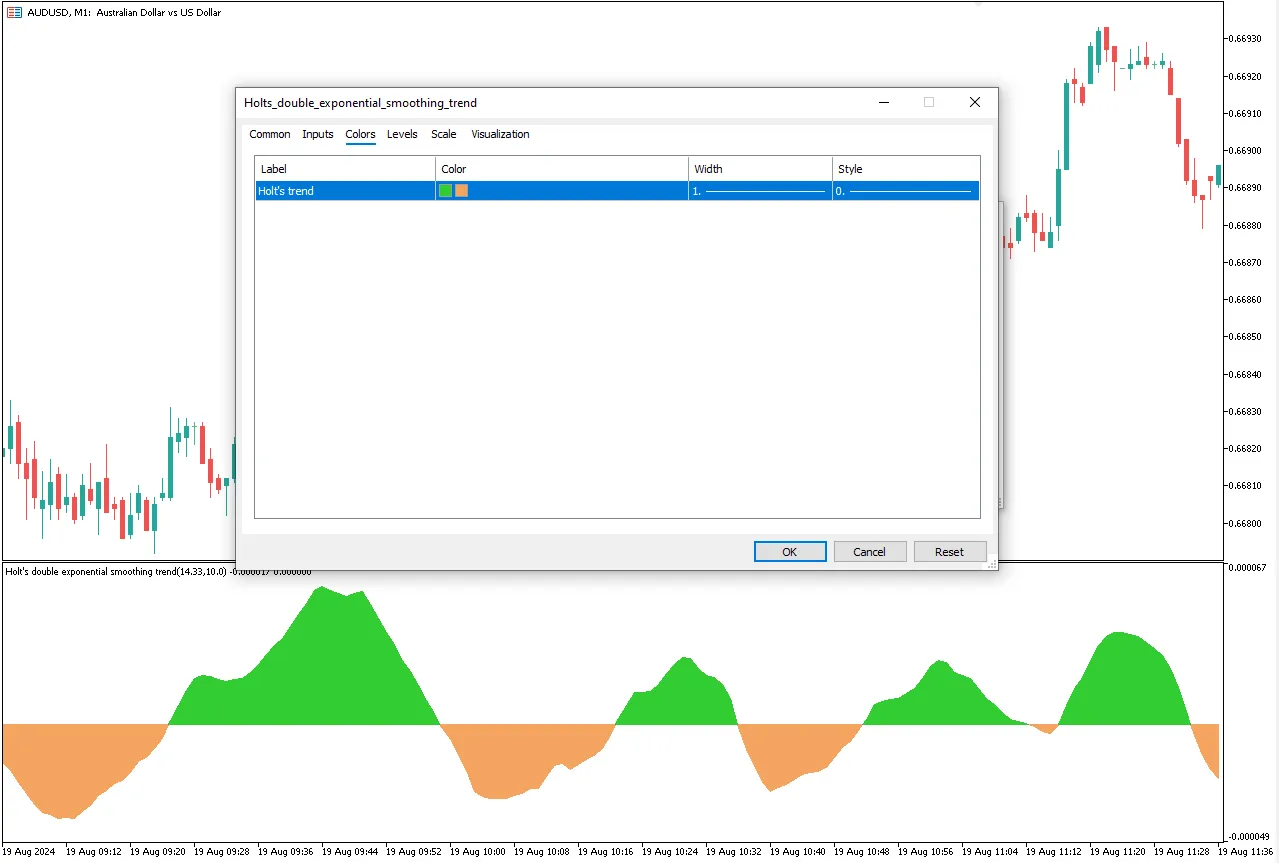Screen dimensions: 1279x863
Task: Open the Style line type dropdown
Action: click(x=905, y=191)
